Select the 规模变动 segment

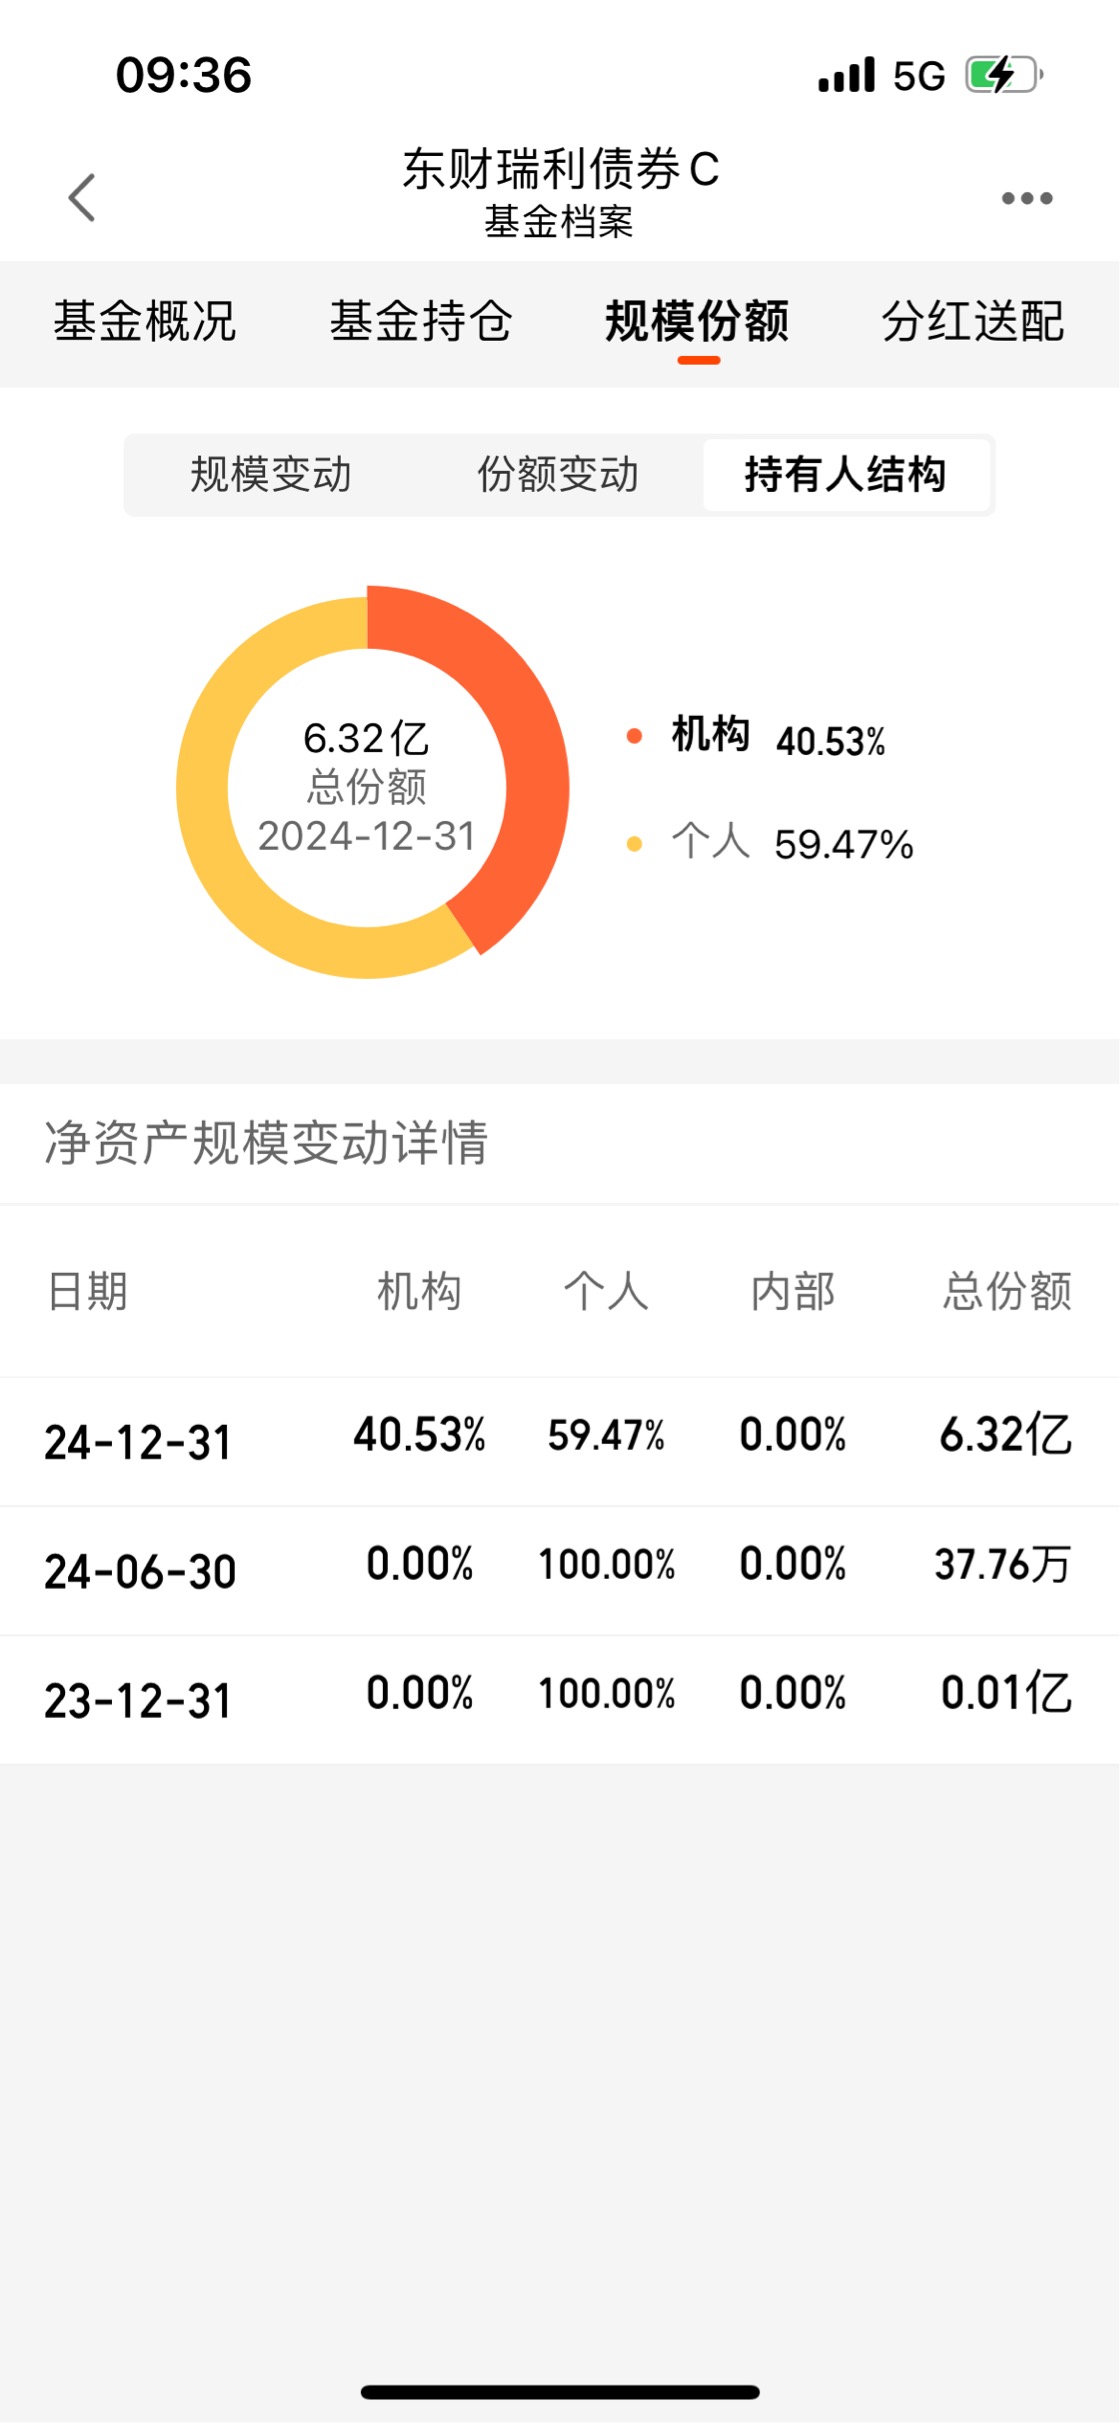click(x=271, y=475)
